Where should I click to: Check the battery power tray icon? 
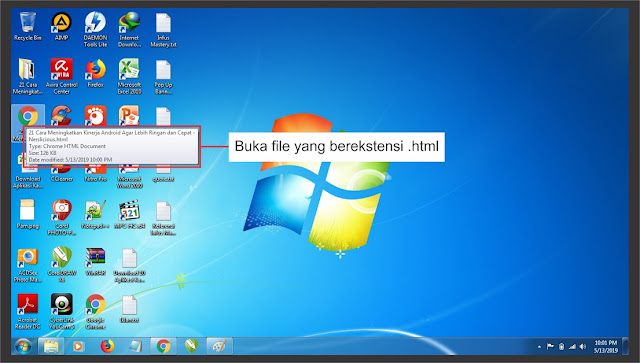561,347
